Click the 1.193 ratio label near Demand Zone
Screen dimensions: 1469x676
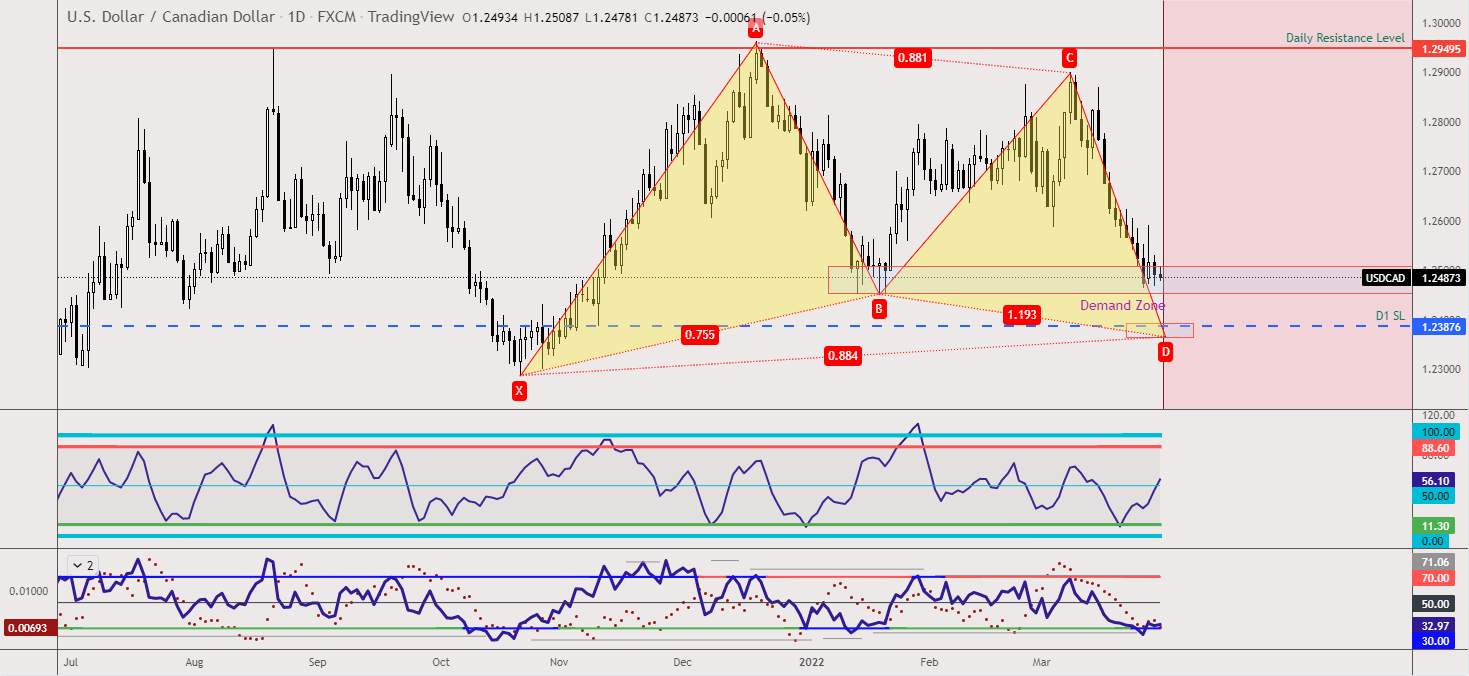pyautogui.click(x=1021, y=314)
